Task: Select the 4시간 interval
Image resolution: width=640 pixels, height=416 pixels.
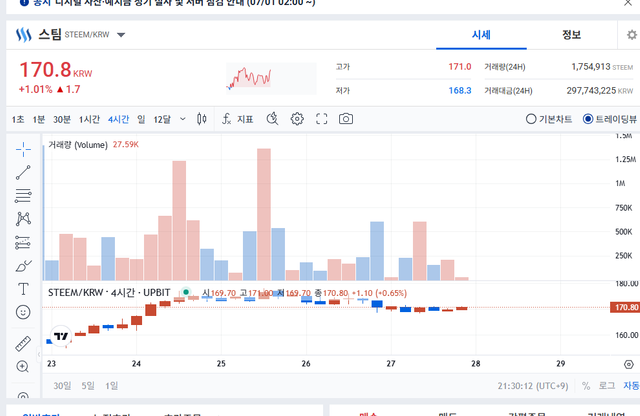Action: coord(118,119)
